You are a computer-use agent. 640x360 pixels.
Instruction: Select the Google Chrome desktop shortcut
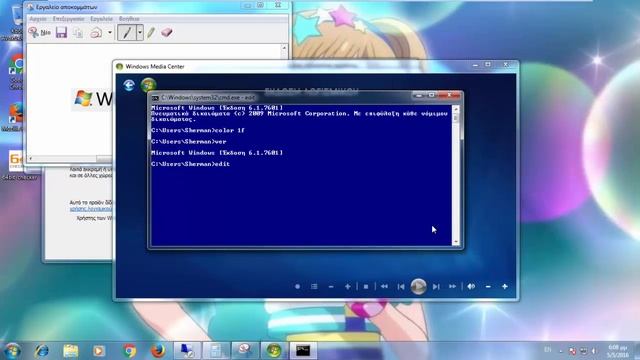(x=16, y=71)
